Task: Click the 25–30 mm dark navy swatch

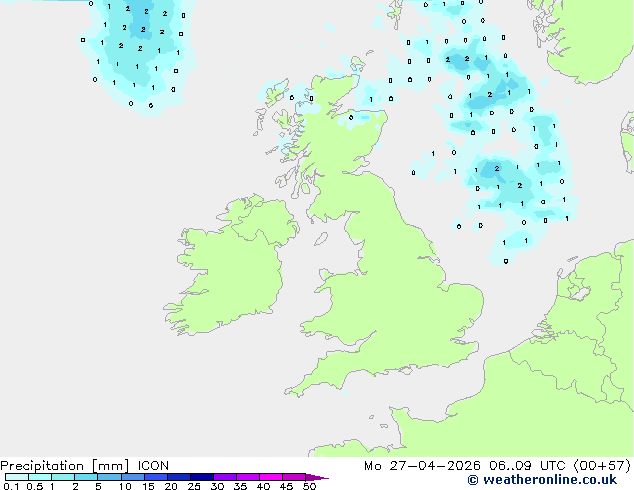Action: coord(202,477)
